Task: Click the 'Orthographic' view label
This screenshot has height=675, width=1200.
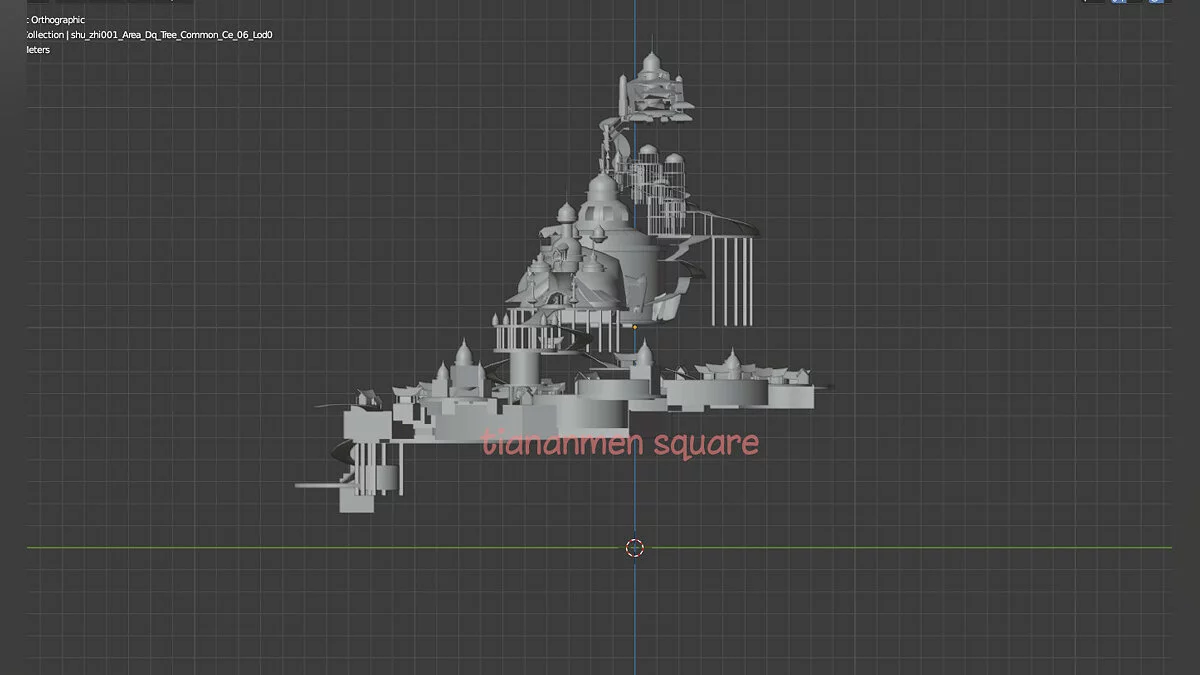Action: [x=58, y=20]
